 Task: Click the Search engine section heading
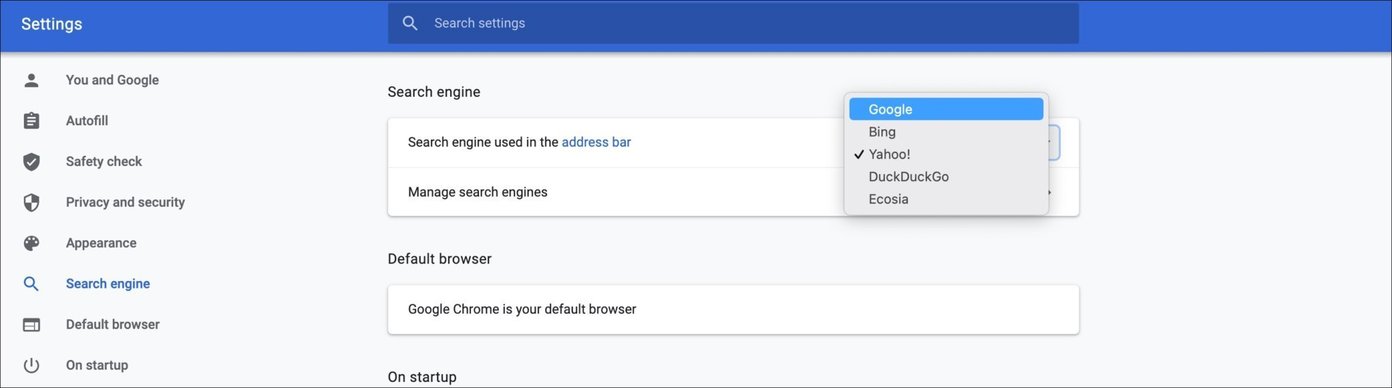pyautogui.click(x=434, y=92)
